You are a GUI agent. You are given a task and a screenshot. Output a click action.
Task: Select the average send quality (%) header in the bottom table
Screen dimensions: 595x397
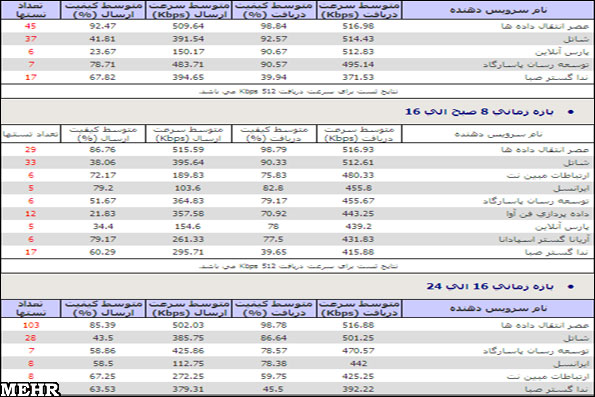pos(103,309)
